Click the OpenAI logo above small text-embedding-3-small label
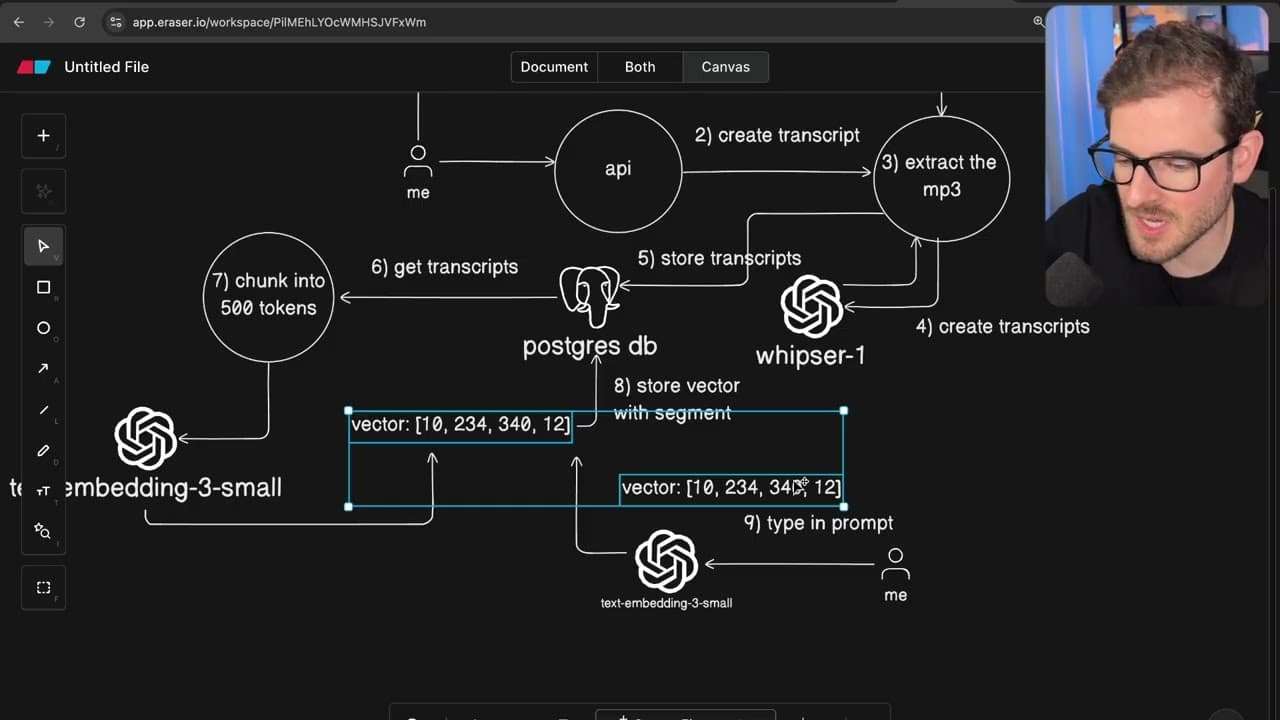The image size is (1280, 720). [x=666, y=561]
